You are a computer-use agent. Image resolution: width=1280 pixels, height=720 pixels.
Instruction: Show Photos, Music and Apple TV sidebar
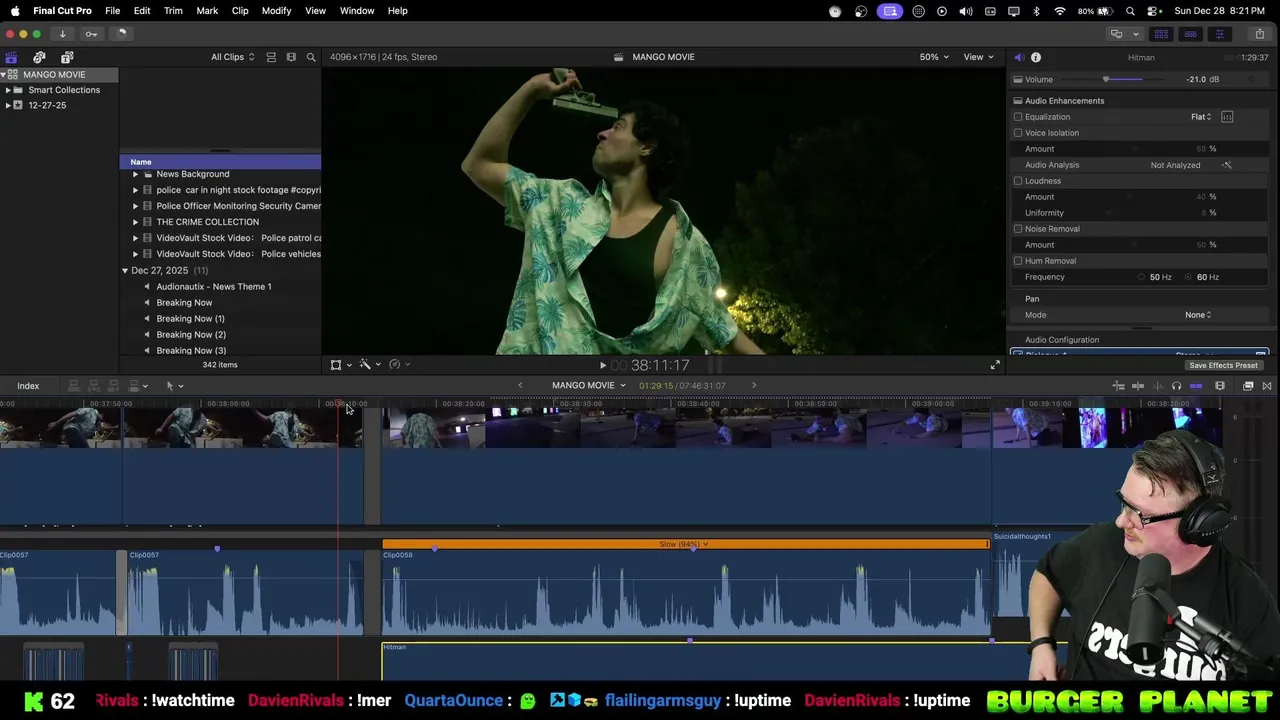pos(39,57)
